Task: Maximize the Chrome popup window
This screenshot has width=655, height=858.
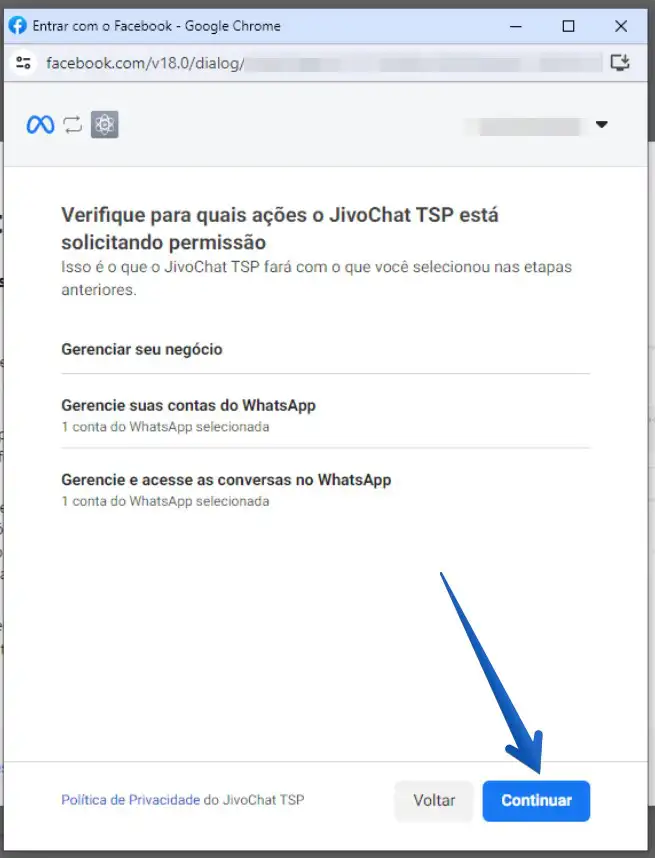Action: pos(569,26)
